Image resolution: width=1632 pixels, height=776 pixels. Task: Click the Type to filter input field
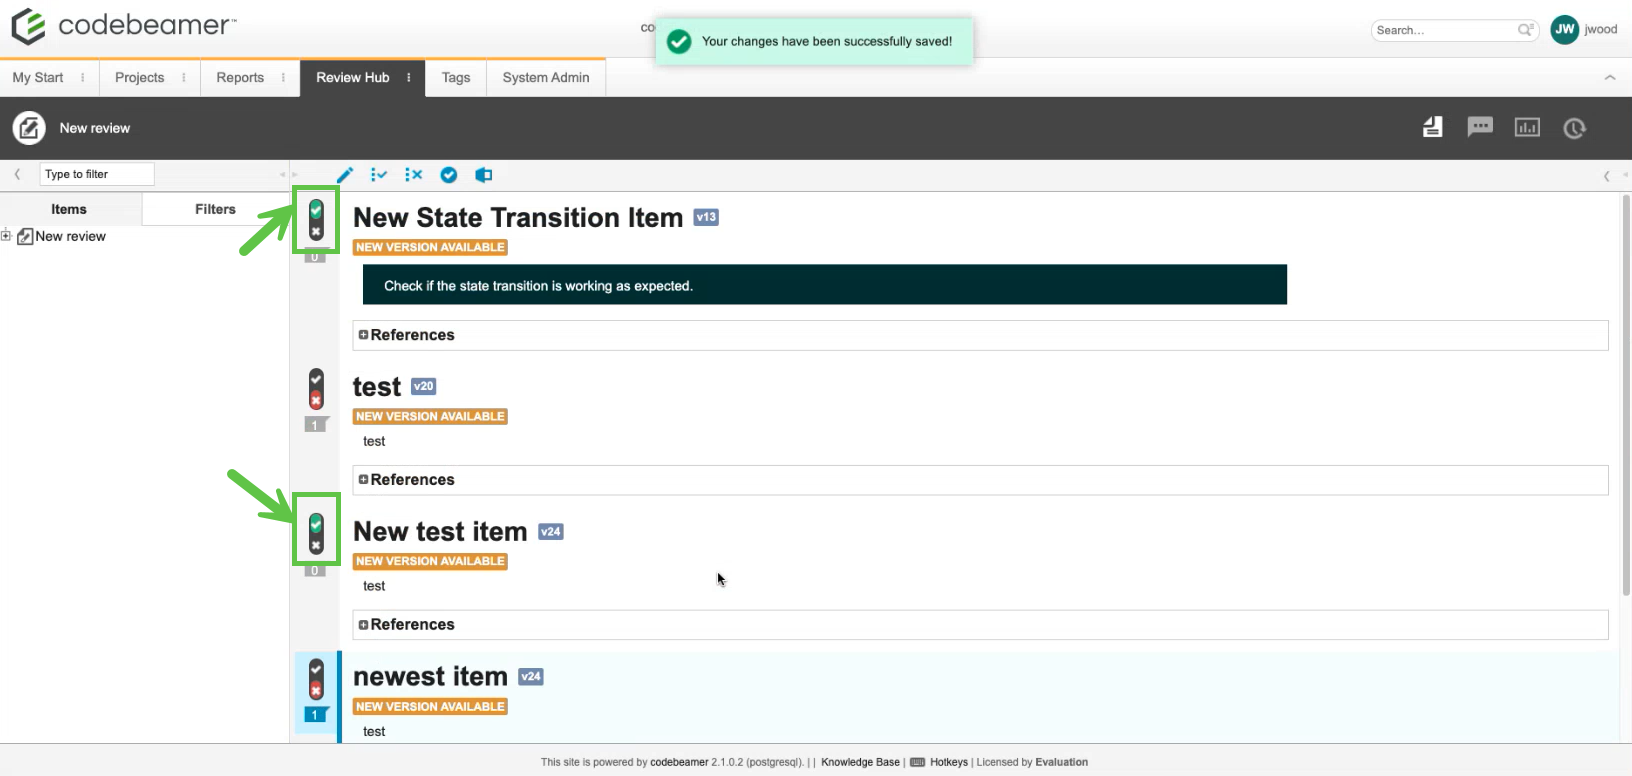pos(97,174)
